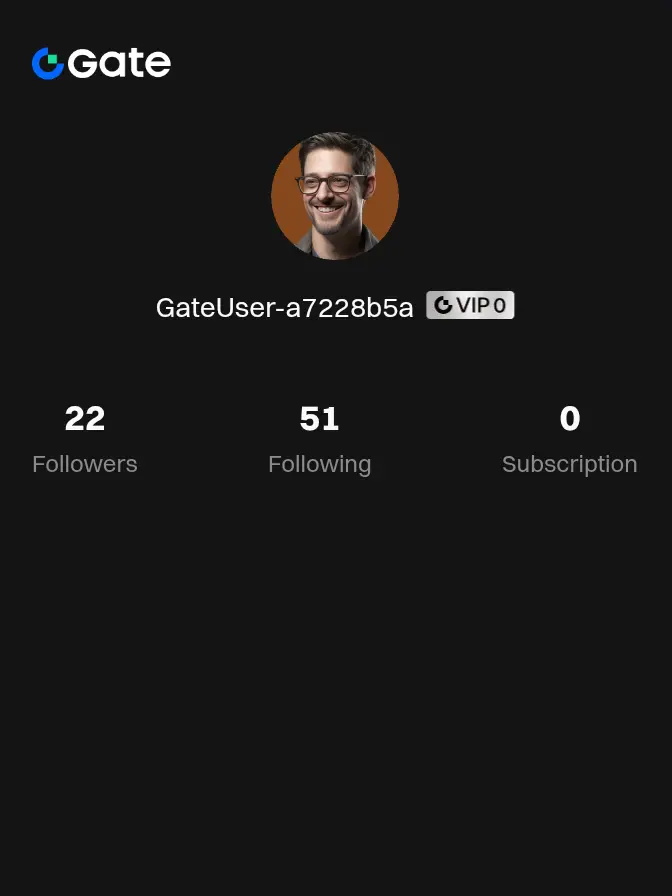Click the small Gate icon inside VIP badge
Image resolution: width=672 pixels, height=896 pixels.
pos(443,305)
